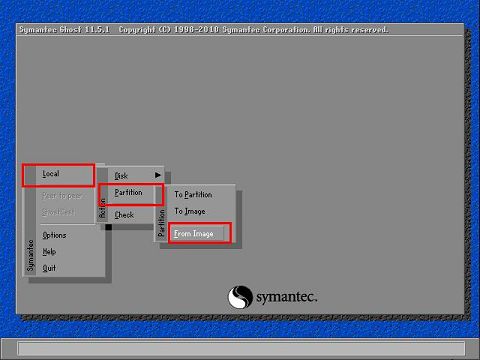The width and height of the screenshot is (480, 360).
Task: Click the black arrow next to Disk
Action: coord(158,175)
